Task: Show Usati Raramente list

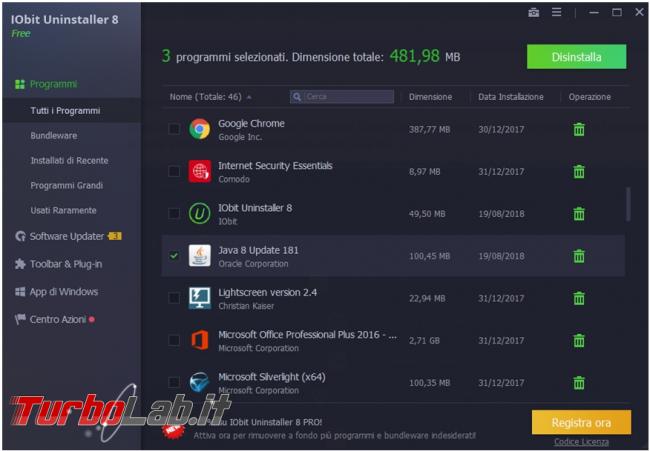Action: 63,210
